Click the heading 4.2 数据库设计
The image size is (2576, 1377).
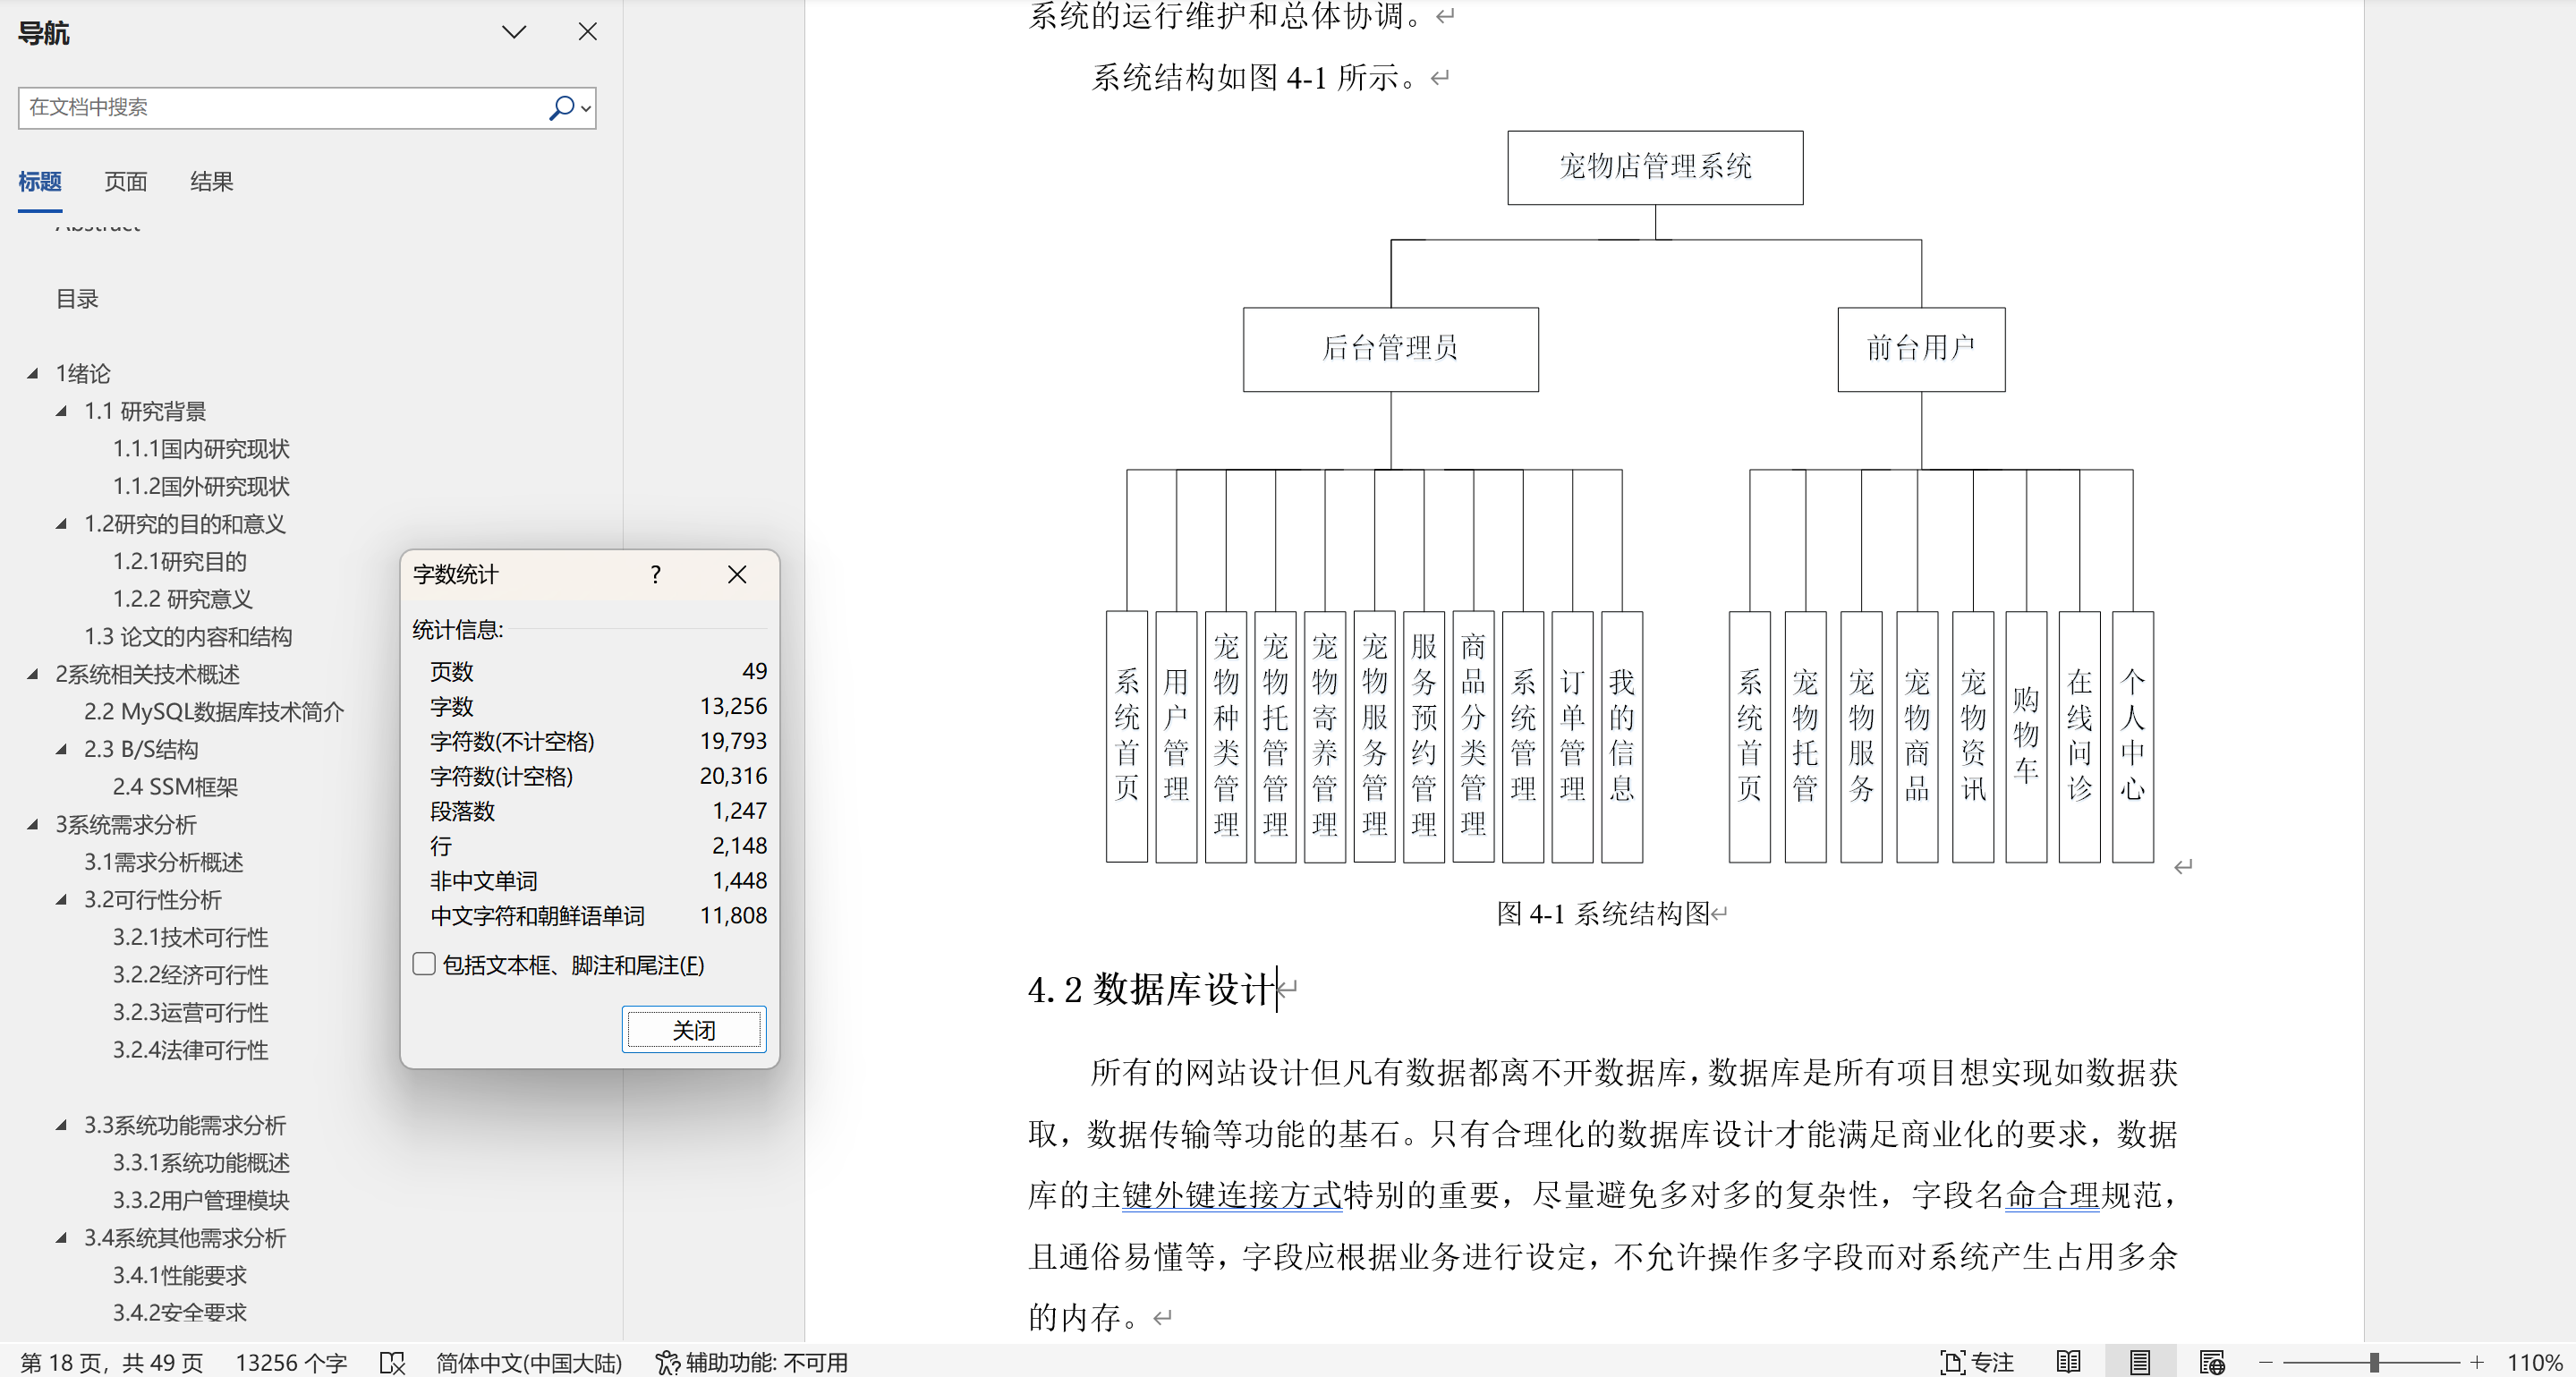1152,989
